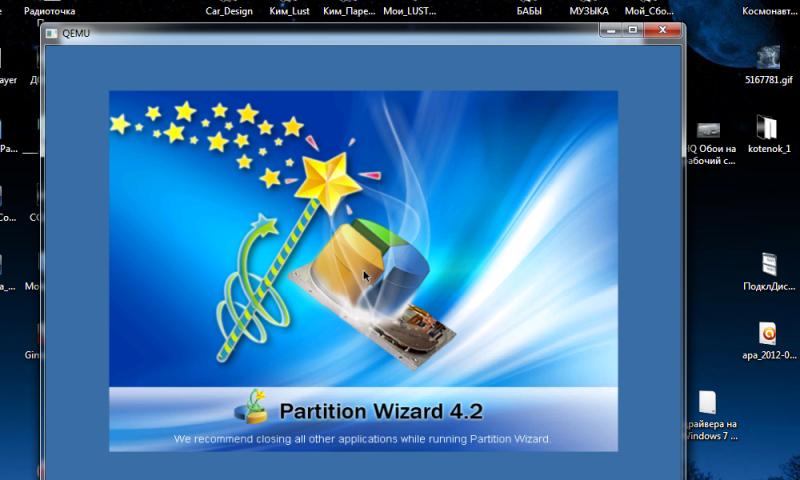Close the QEMU window
800x480 pixels.
click(x=660, y=31)
